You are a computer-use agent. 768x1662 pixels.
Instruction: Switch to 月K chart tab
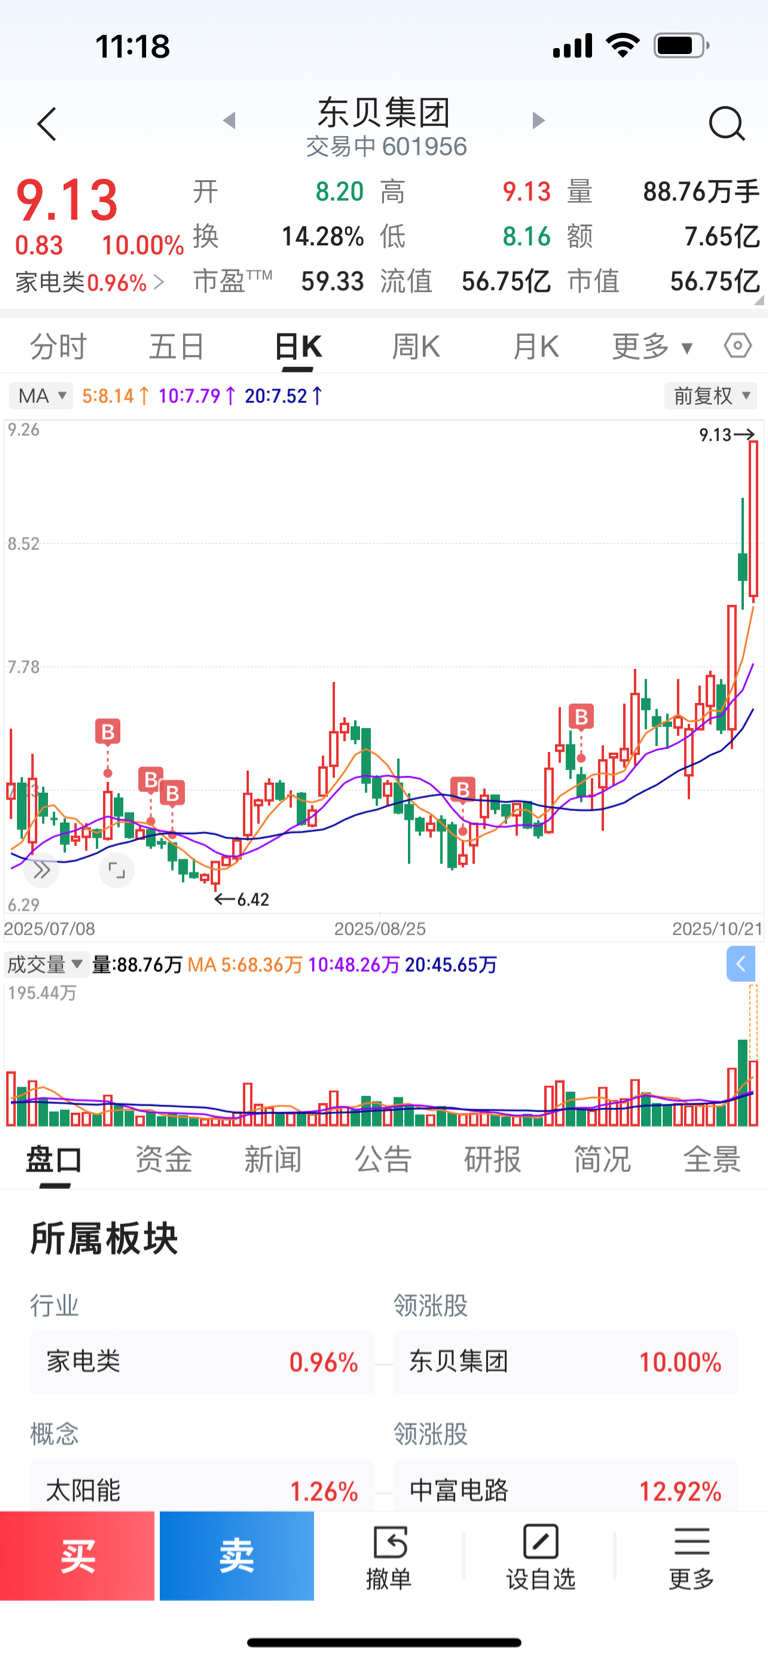[535, 347]
